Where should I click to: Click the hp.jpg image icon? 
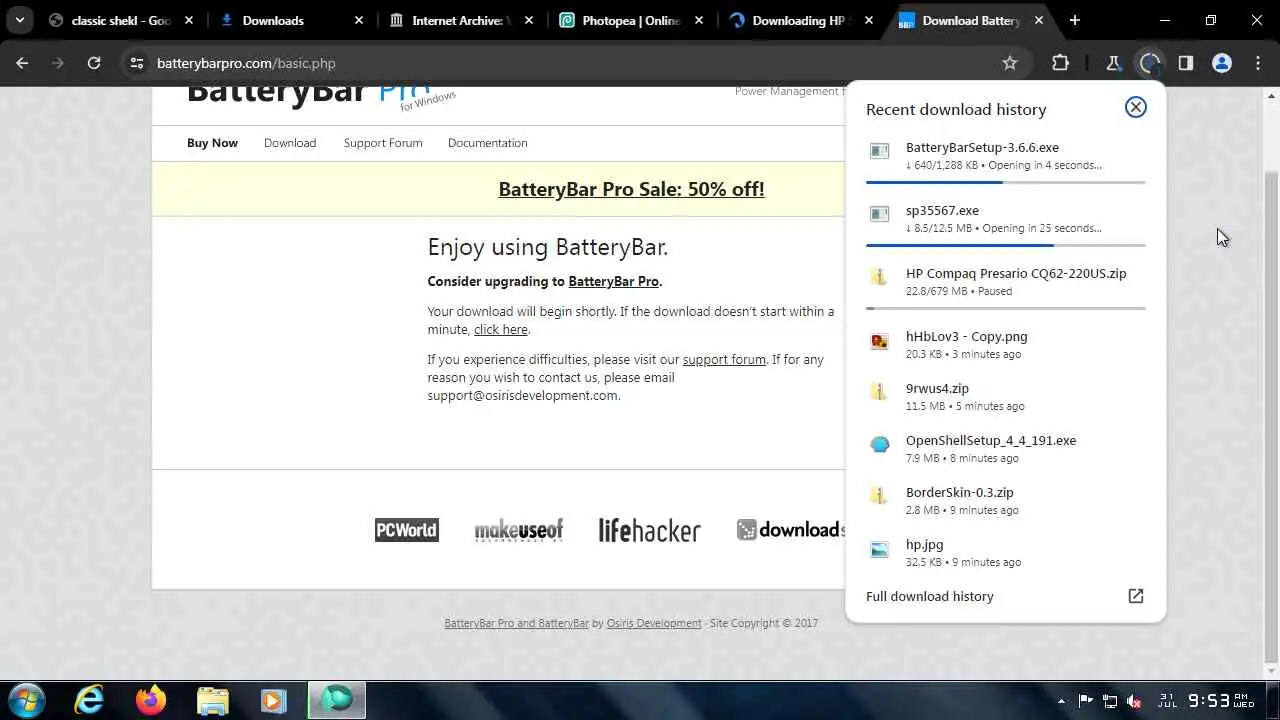coord(879,548)
